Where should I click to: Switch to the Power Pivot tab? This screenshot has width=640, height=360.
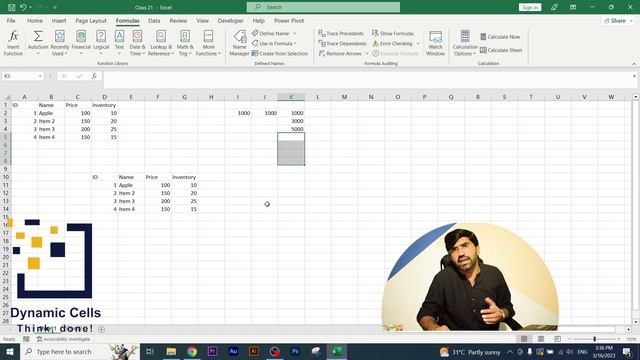tap(289, 20)
